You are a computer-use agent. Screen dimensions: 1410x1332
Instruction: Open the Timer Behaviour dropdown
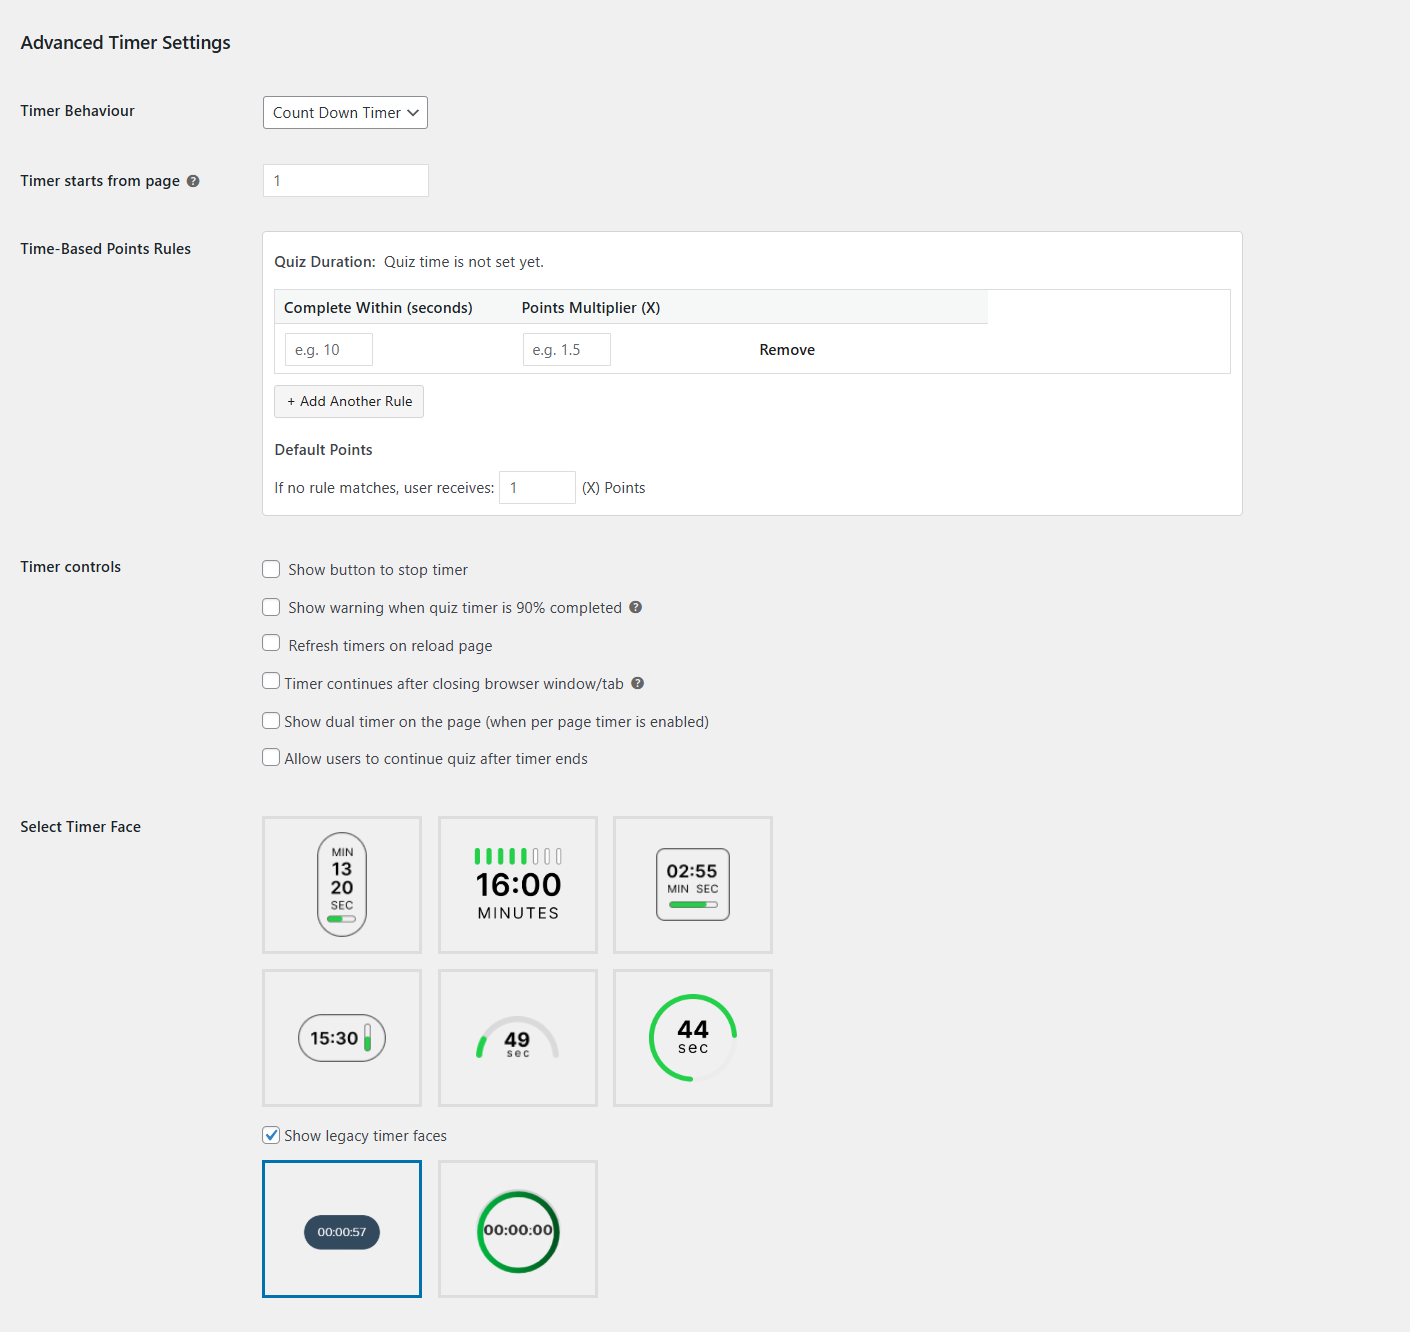click(x=345, y=113)
